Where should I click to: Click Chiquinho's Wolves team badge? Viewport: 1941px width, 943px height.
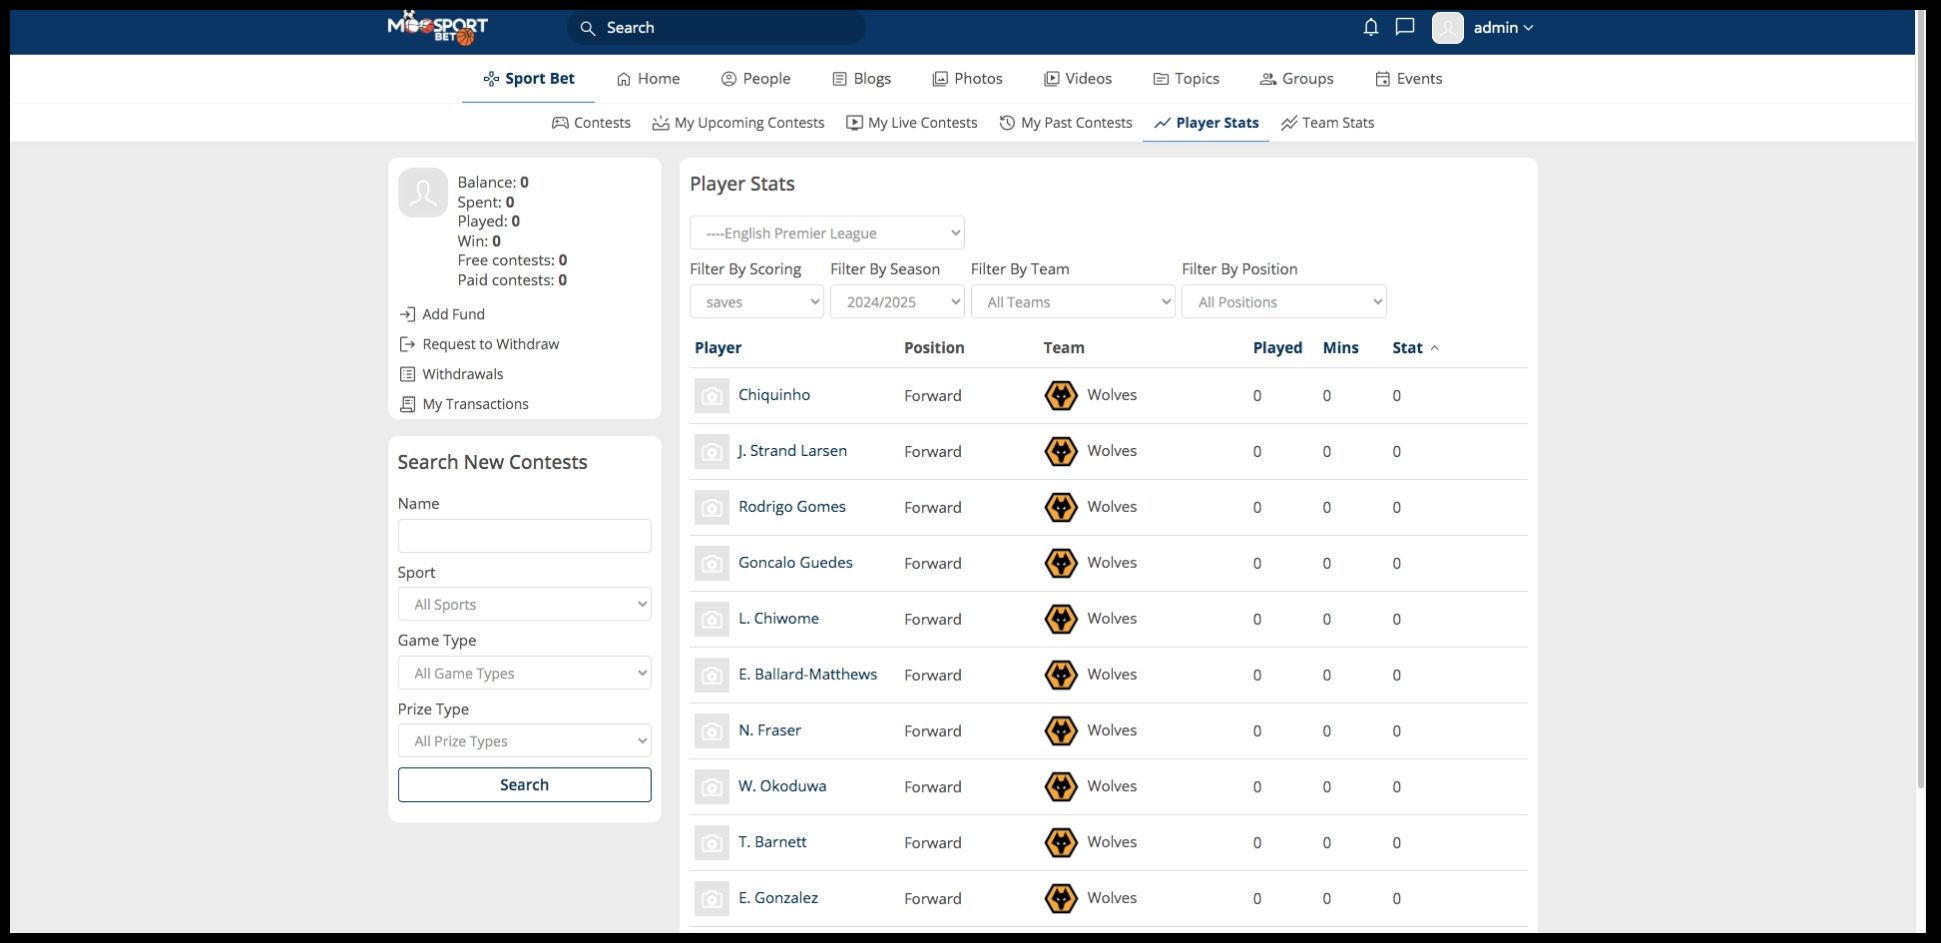(x=1060, y=396)
